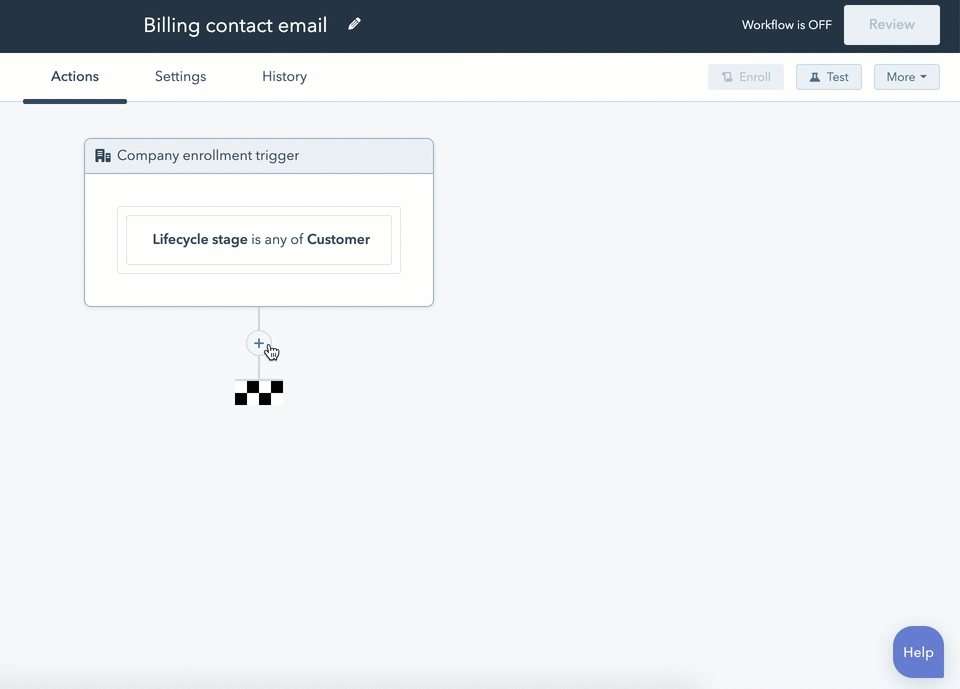Click the Workflow is OFF status text
Screen dimensions: 960x689
coord(787,25)
